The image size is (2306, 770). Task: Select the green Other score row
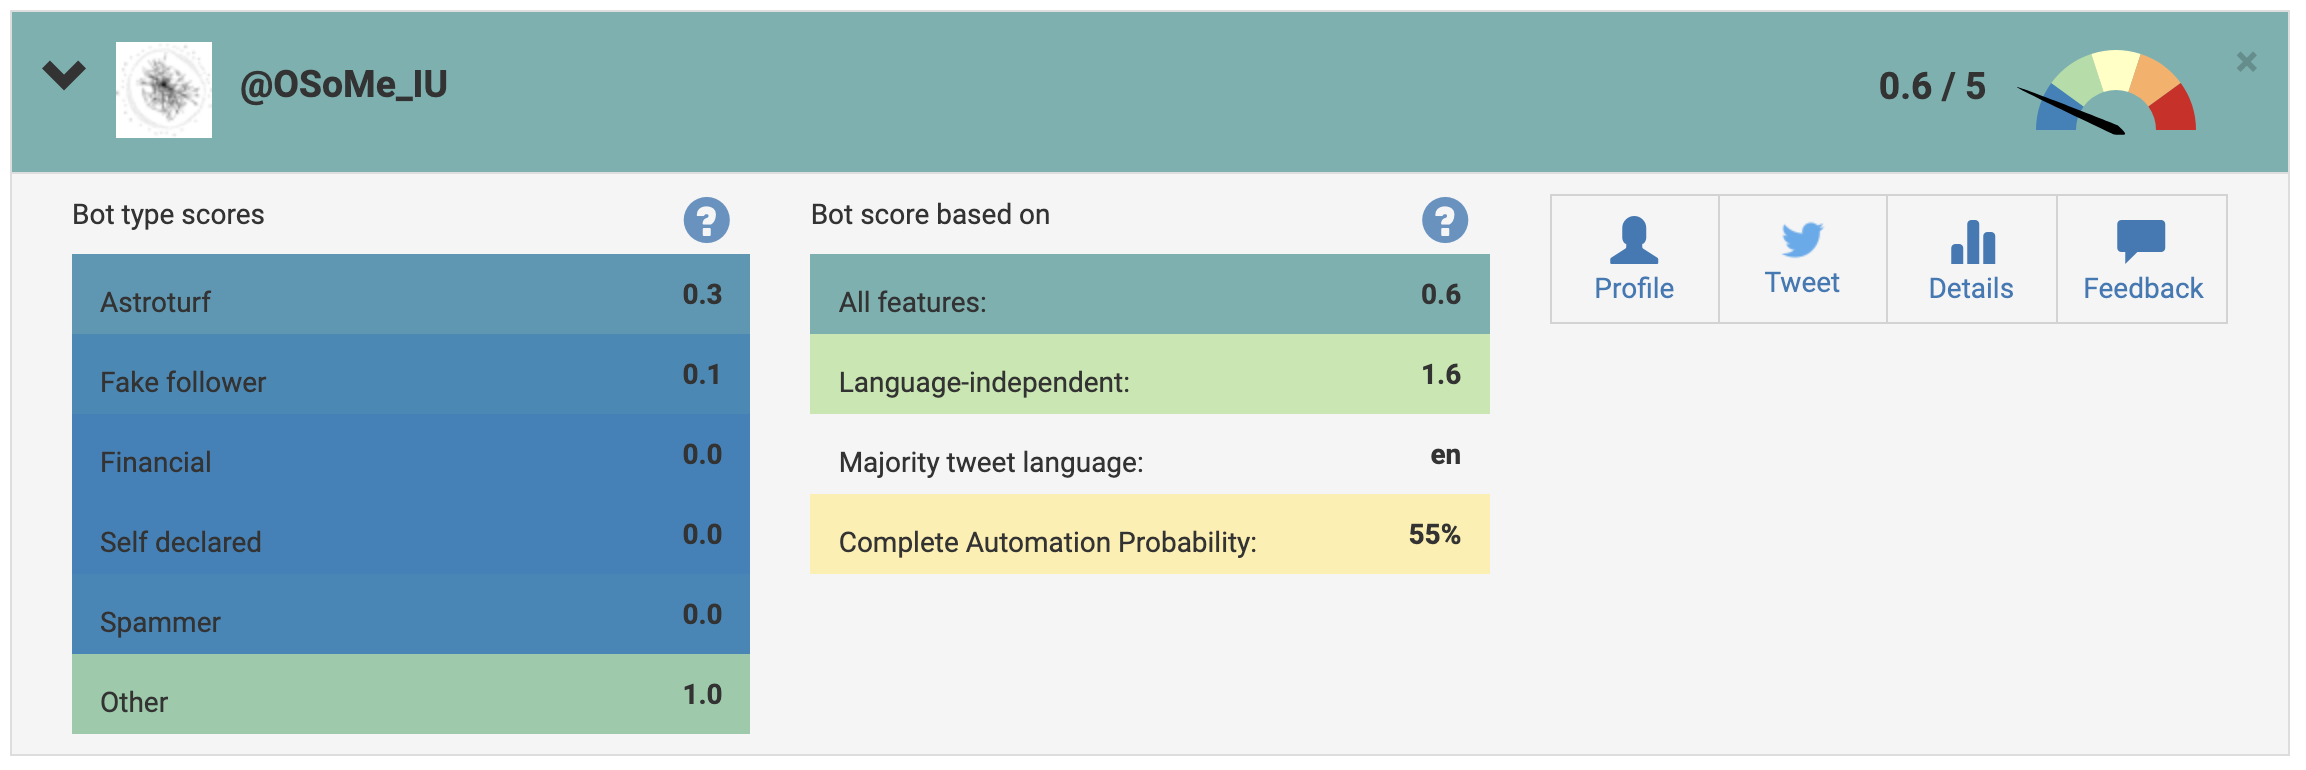pos(410,695)
